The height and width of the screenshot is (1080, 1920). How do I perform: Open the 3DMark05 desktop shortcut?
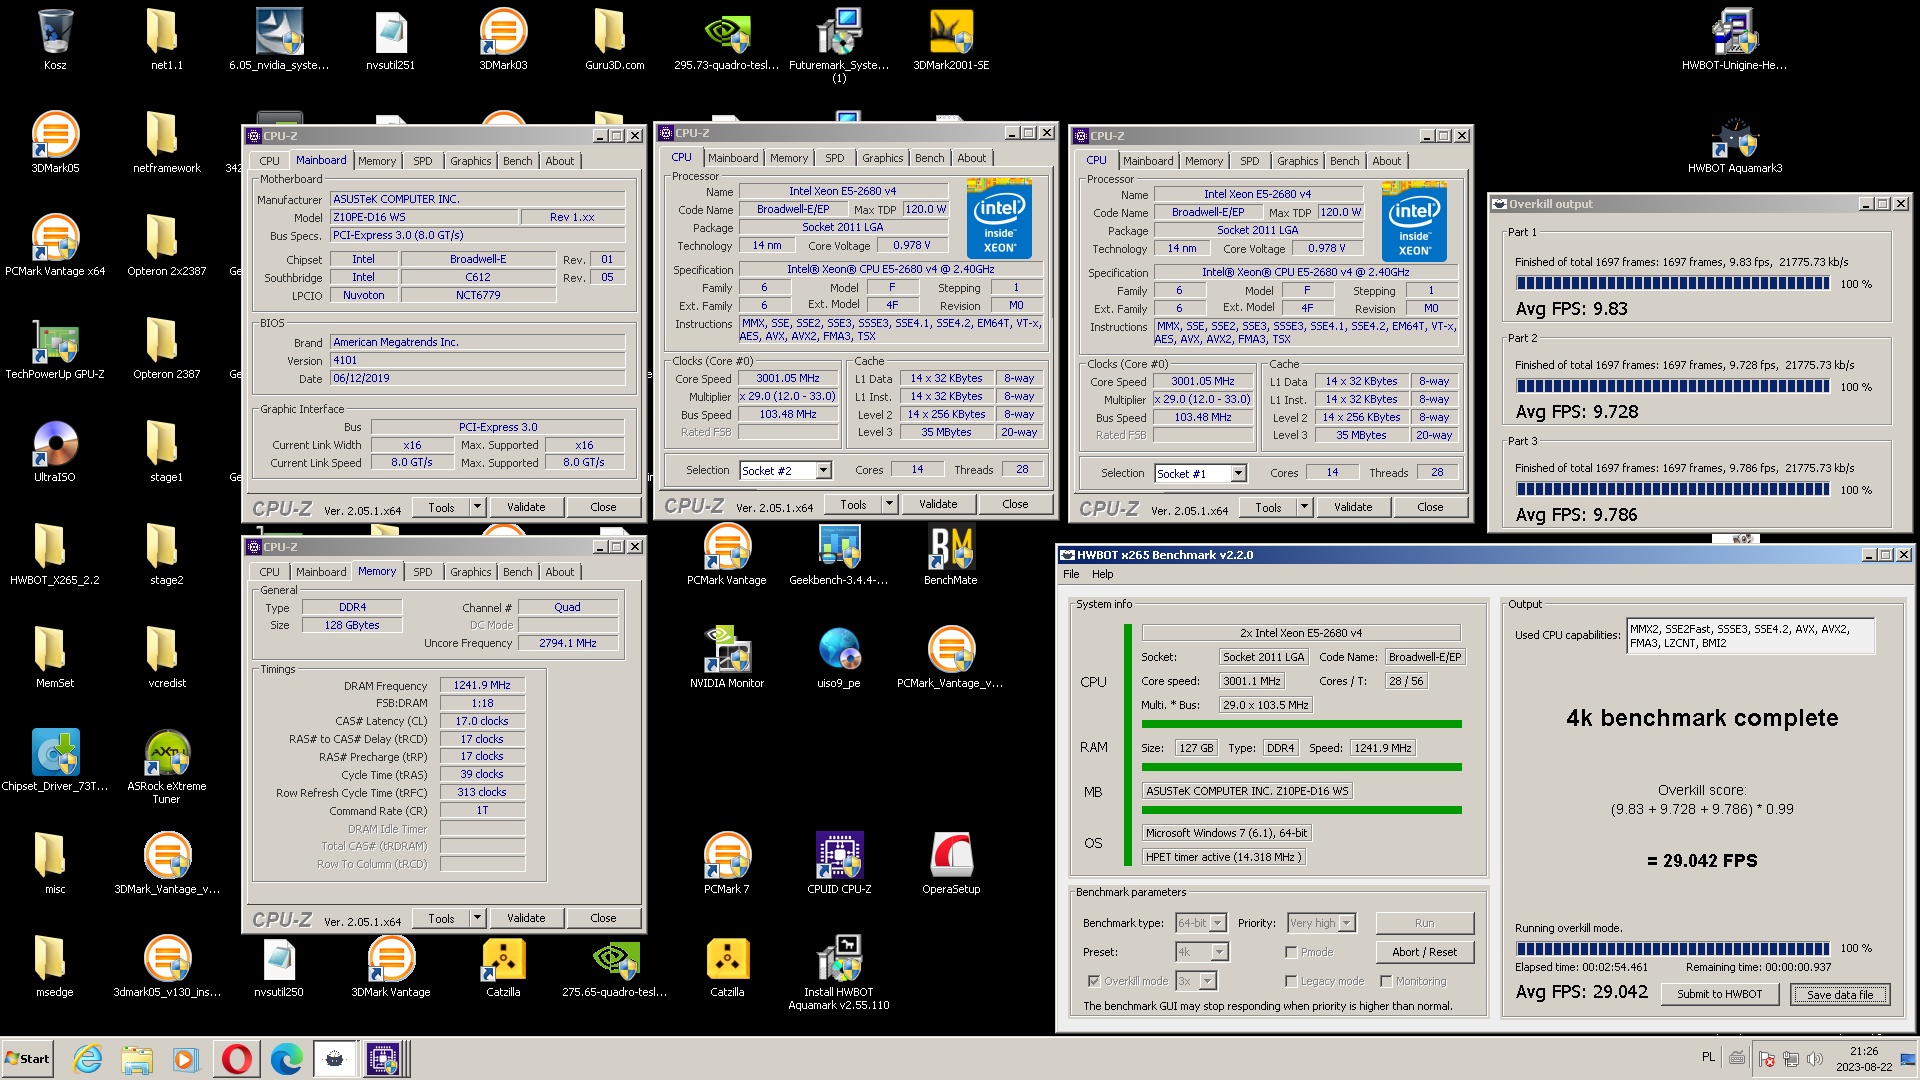pos(55,141)
